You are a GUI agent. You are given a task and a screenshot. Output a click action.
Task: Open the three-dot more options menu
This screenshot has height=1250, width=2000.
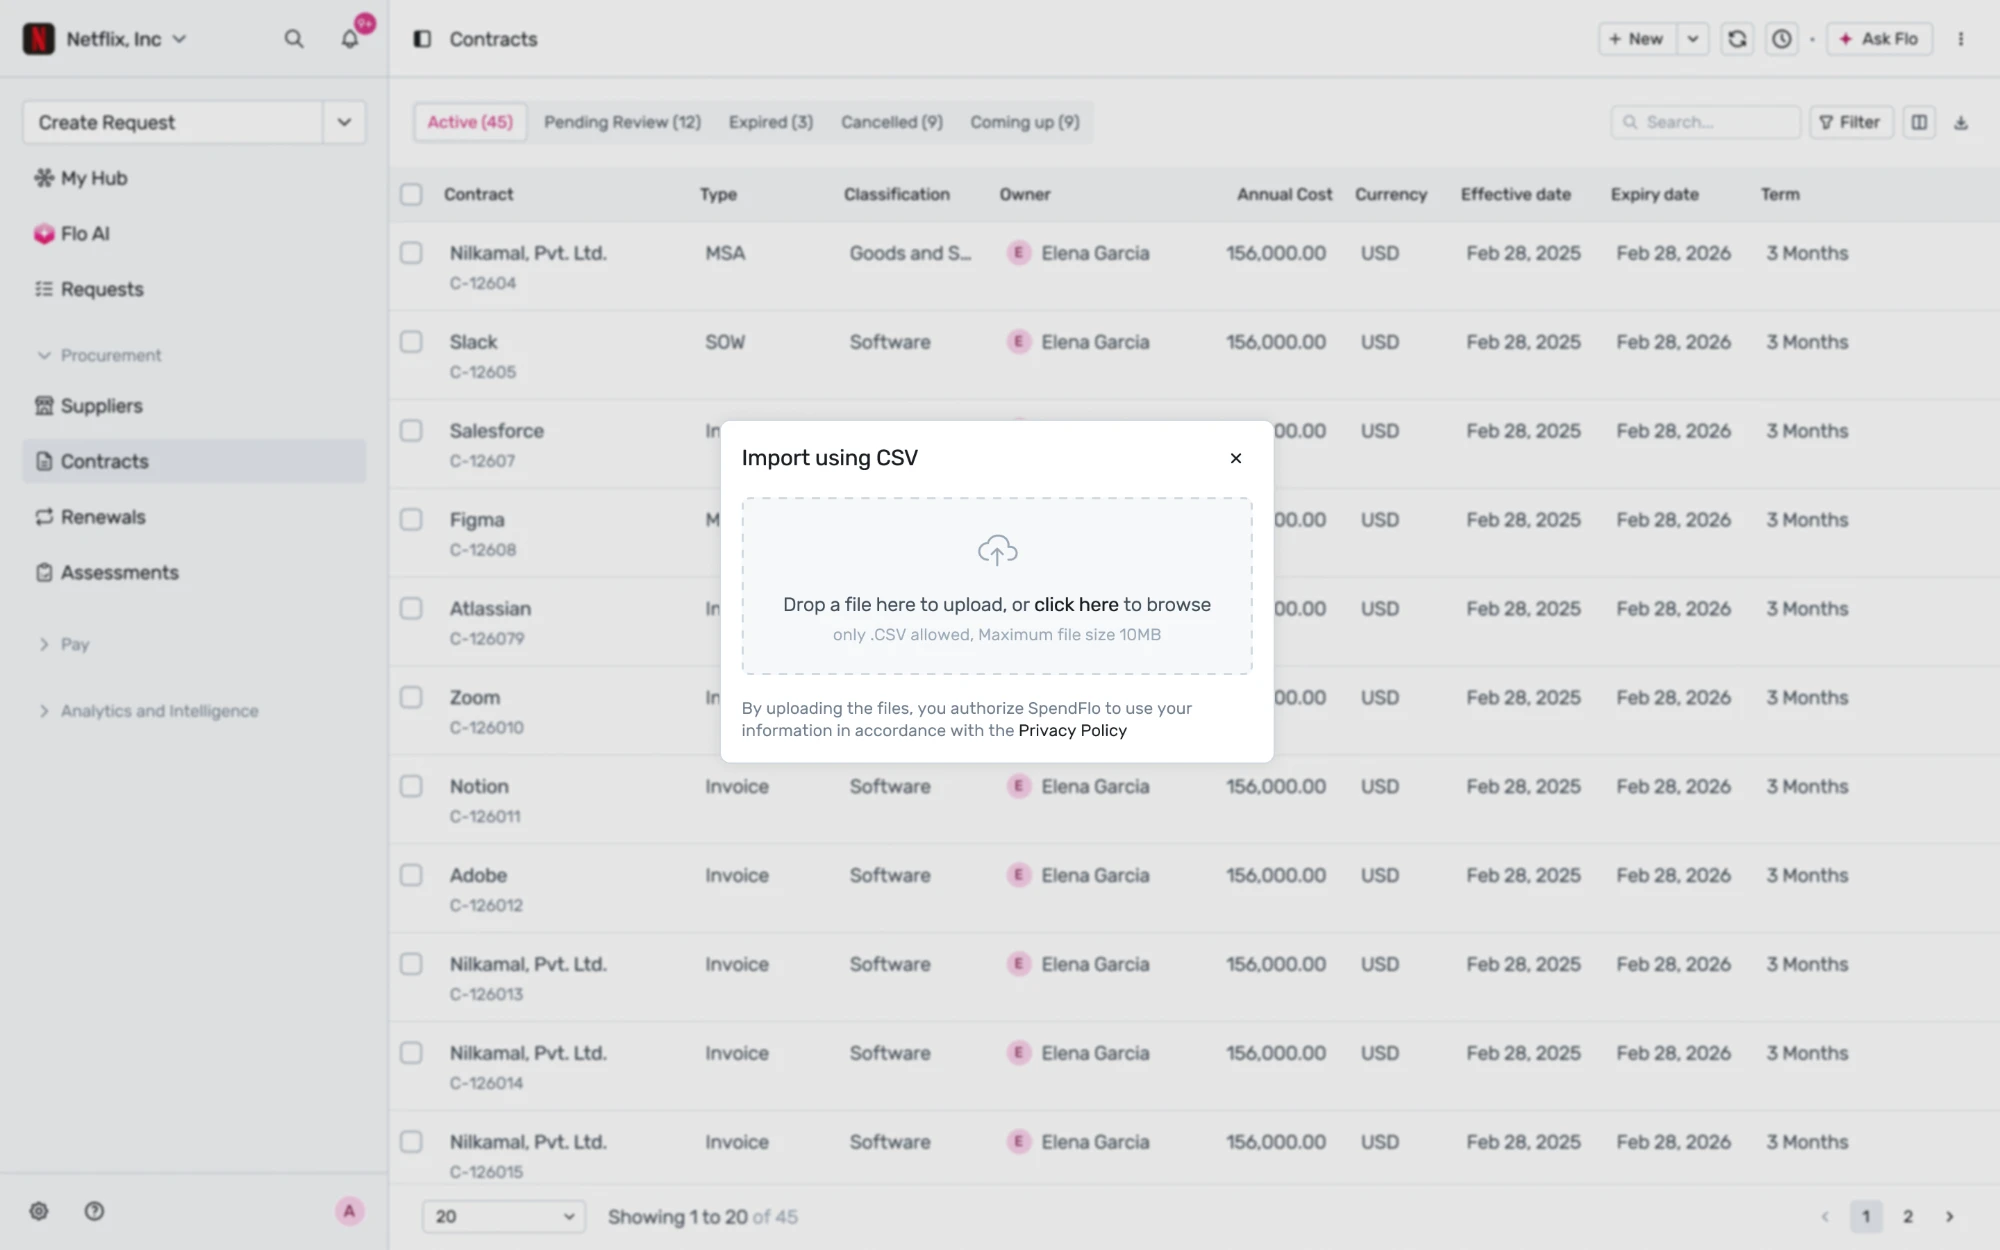pos(1960,39)
